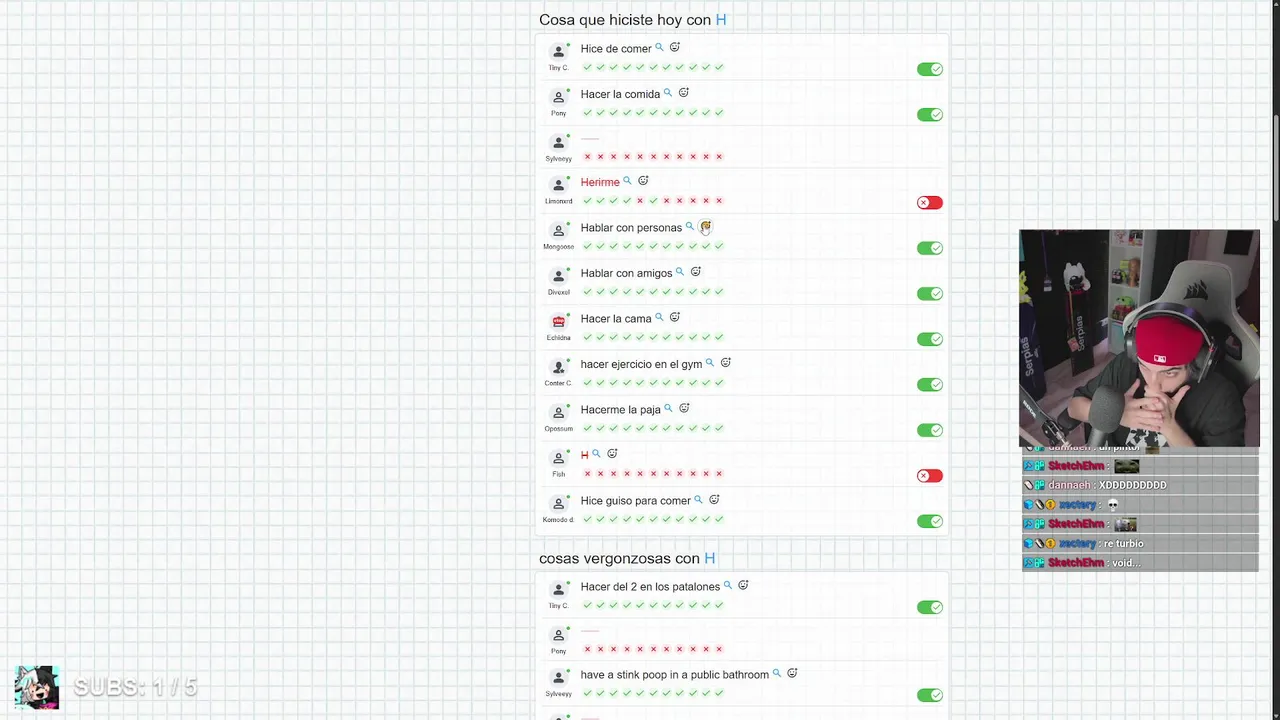Click the magnifier next to "Hacerme la paja"
1280x720 pixels.
pos(668,409)
